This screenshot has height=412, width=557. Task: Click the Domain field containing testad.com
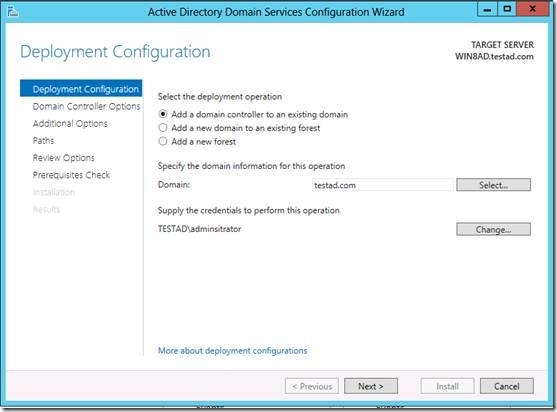[x=383, y=185]
